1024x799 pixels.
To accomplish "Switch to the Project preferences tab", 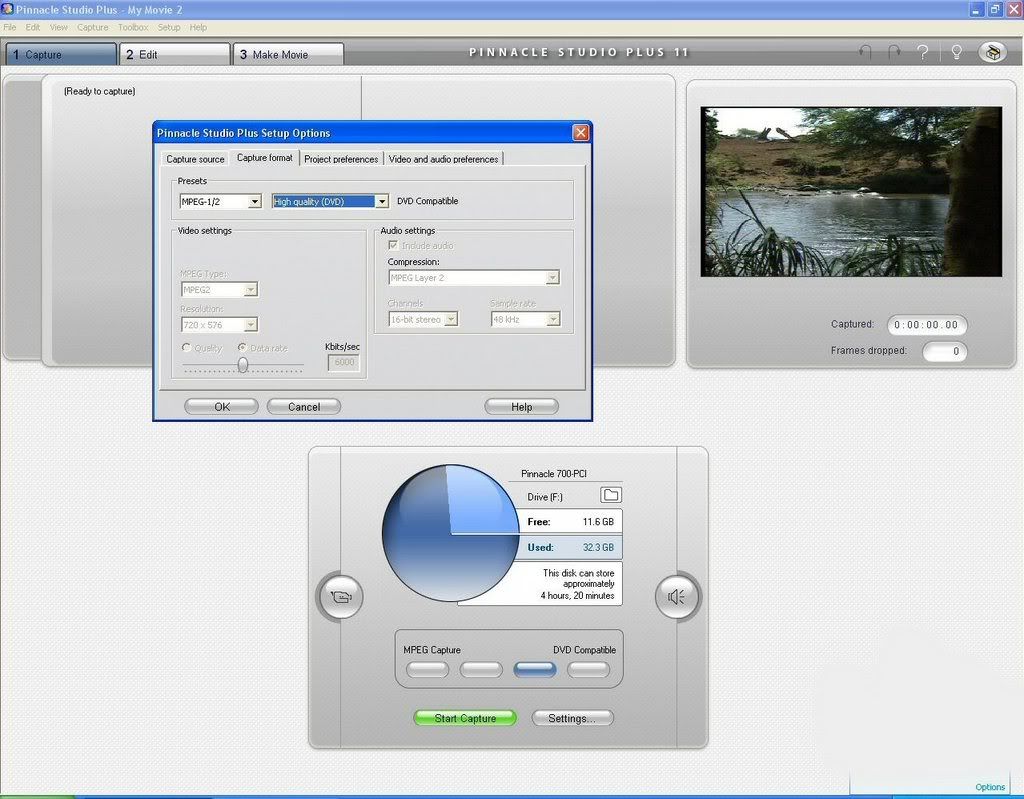I will tap(341, 159).
